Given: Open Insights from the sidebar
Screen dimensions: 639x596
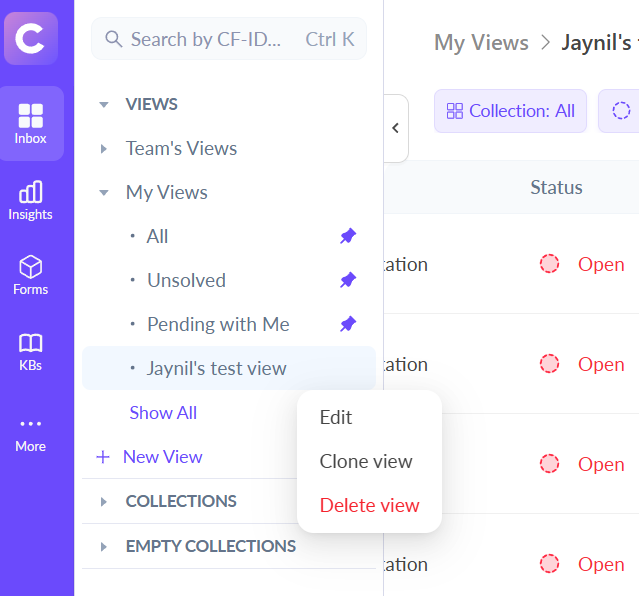Looking at the screenshot, I should click(x=31, y=200).
